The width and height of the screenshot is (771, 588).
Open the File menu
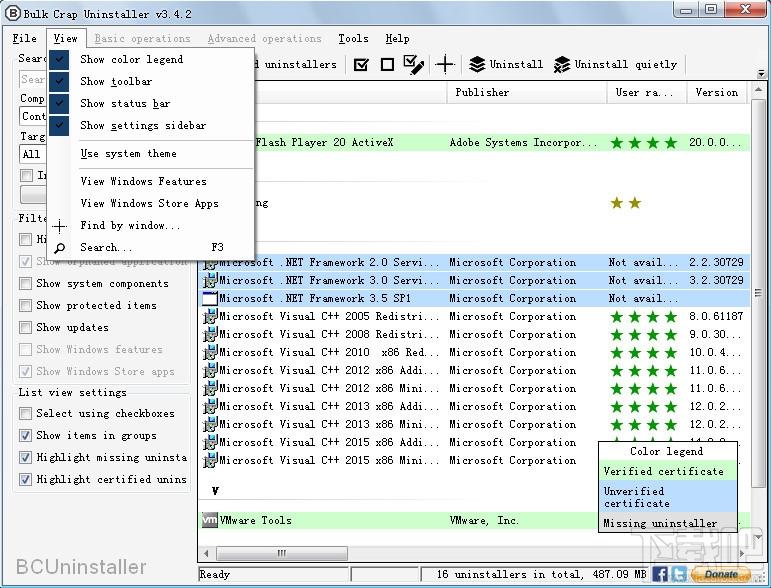point(25,38)
